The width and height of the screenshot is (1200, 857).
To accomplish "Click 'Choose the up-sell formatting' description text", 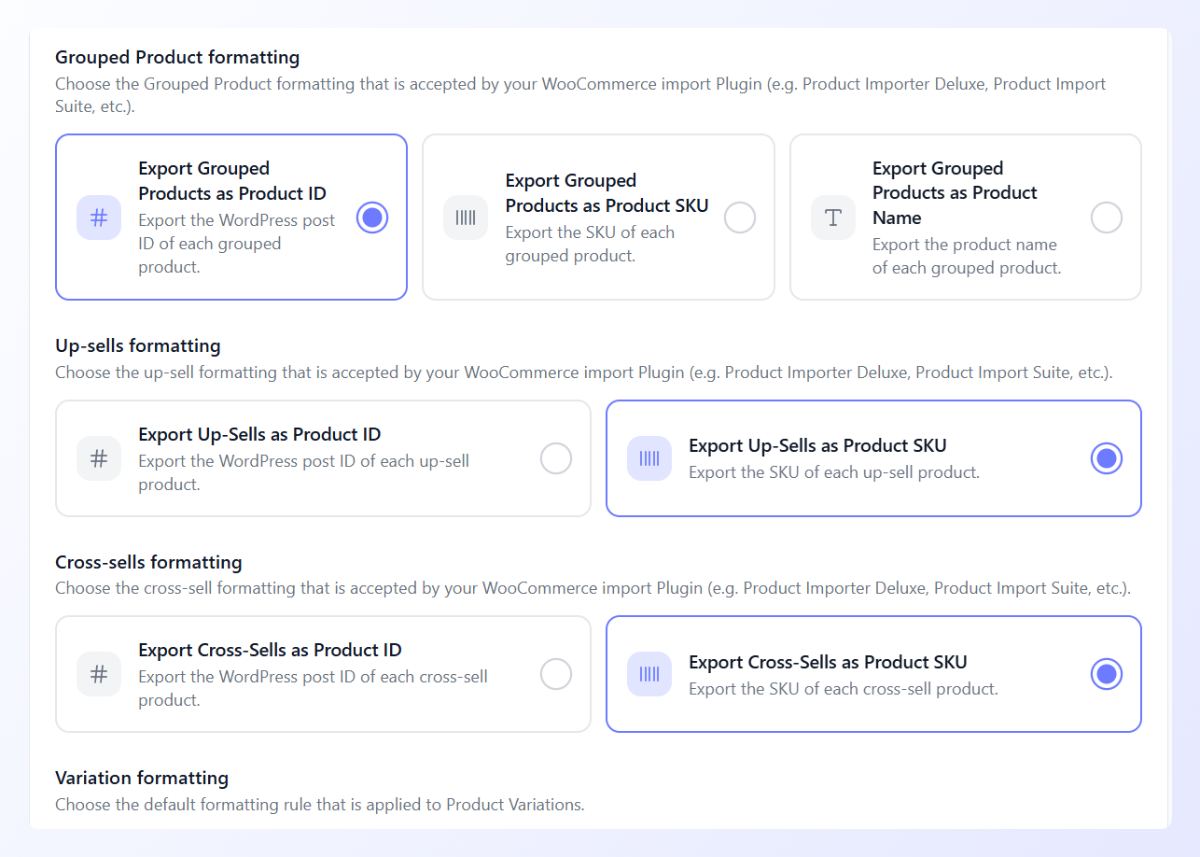I will click(x=584, y=372).
